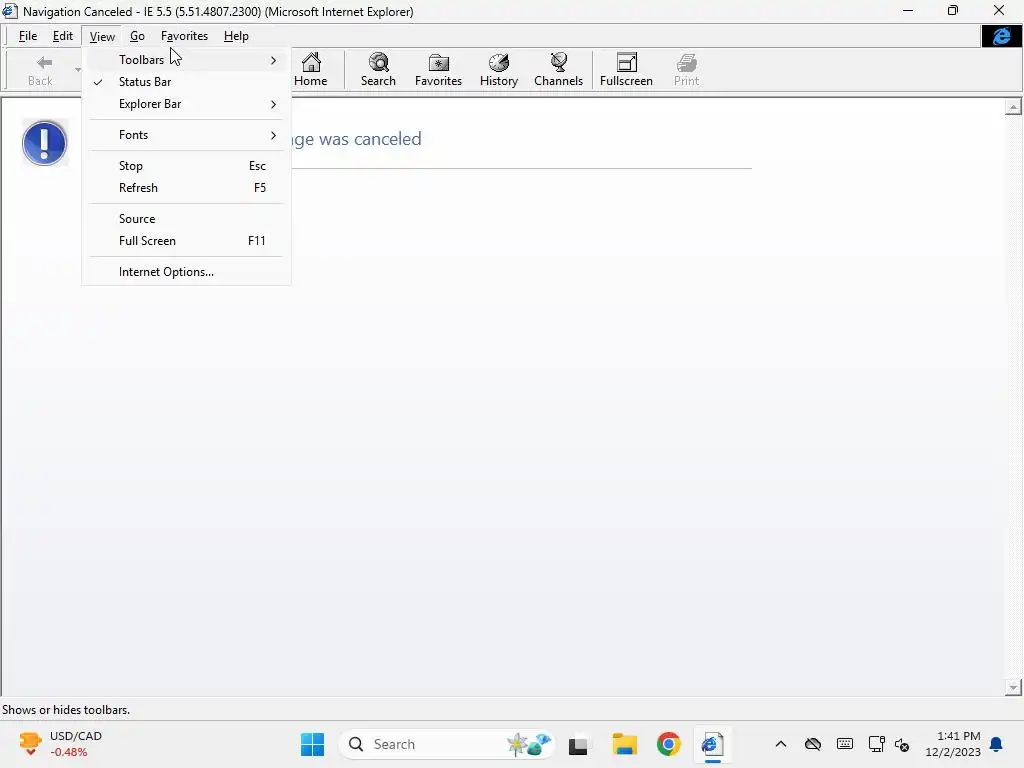Select Full Screen in the View menu

[186, 241]
